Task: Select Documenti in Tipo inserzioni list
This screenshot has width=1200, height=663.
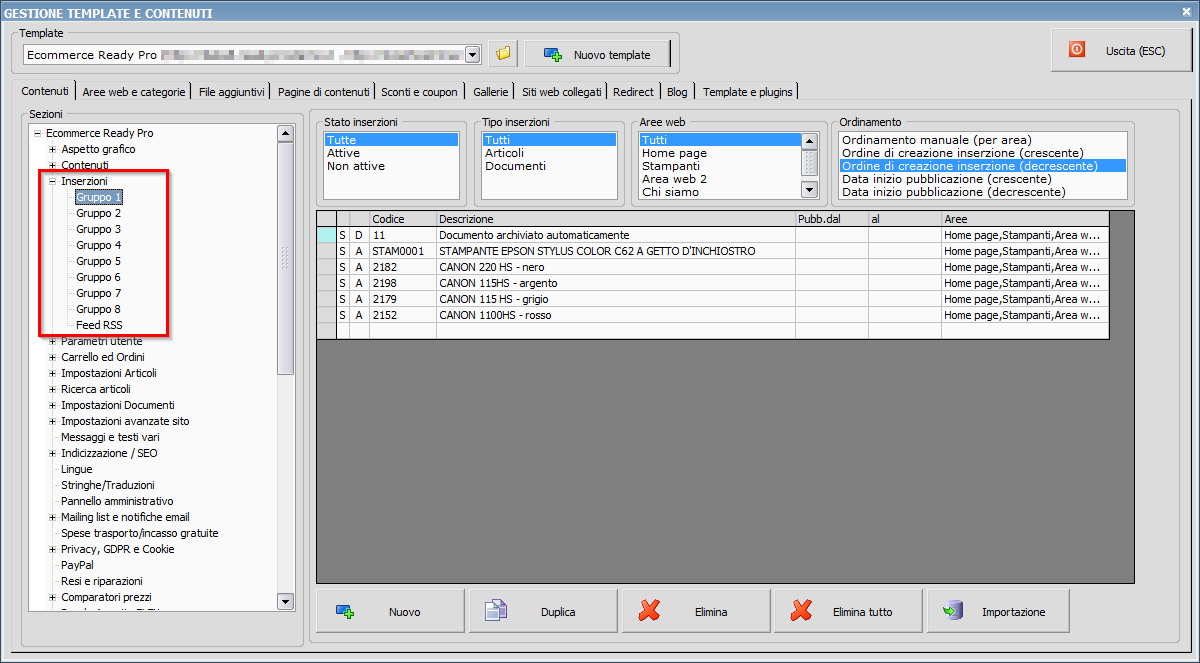Action: [x=515, y=166]
